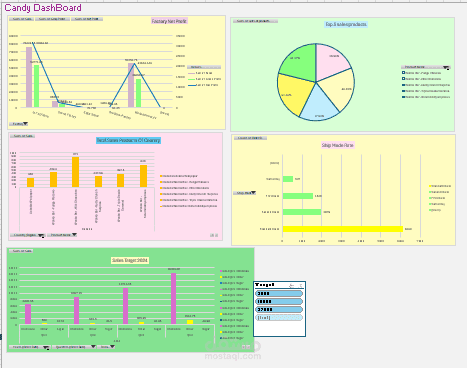Select Target slicer item directly above (blank)
Viewport: 467px width, 368px height.
(x=279, y=310)
